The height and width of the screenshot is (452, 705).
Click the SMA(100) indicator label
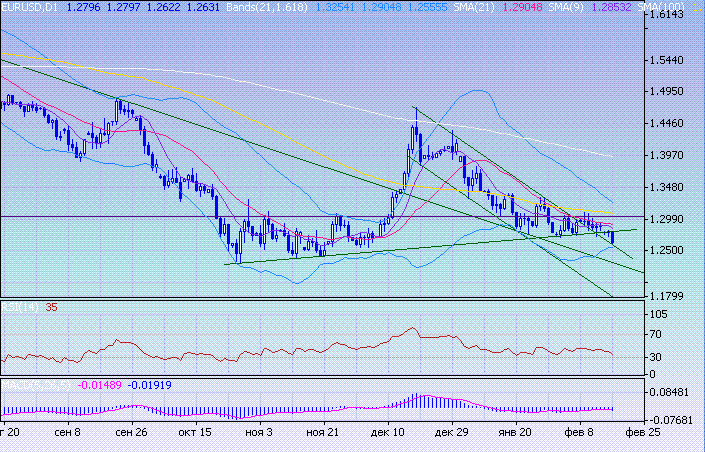tap(680, 6)
